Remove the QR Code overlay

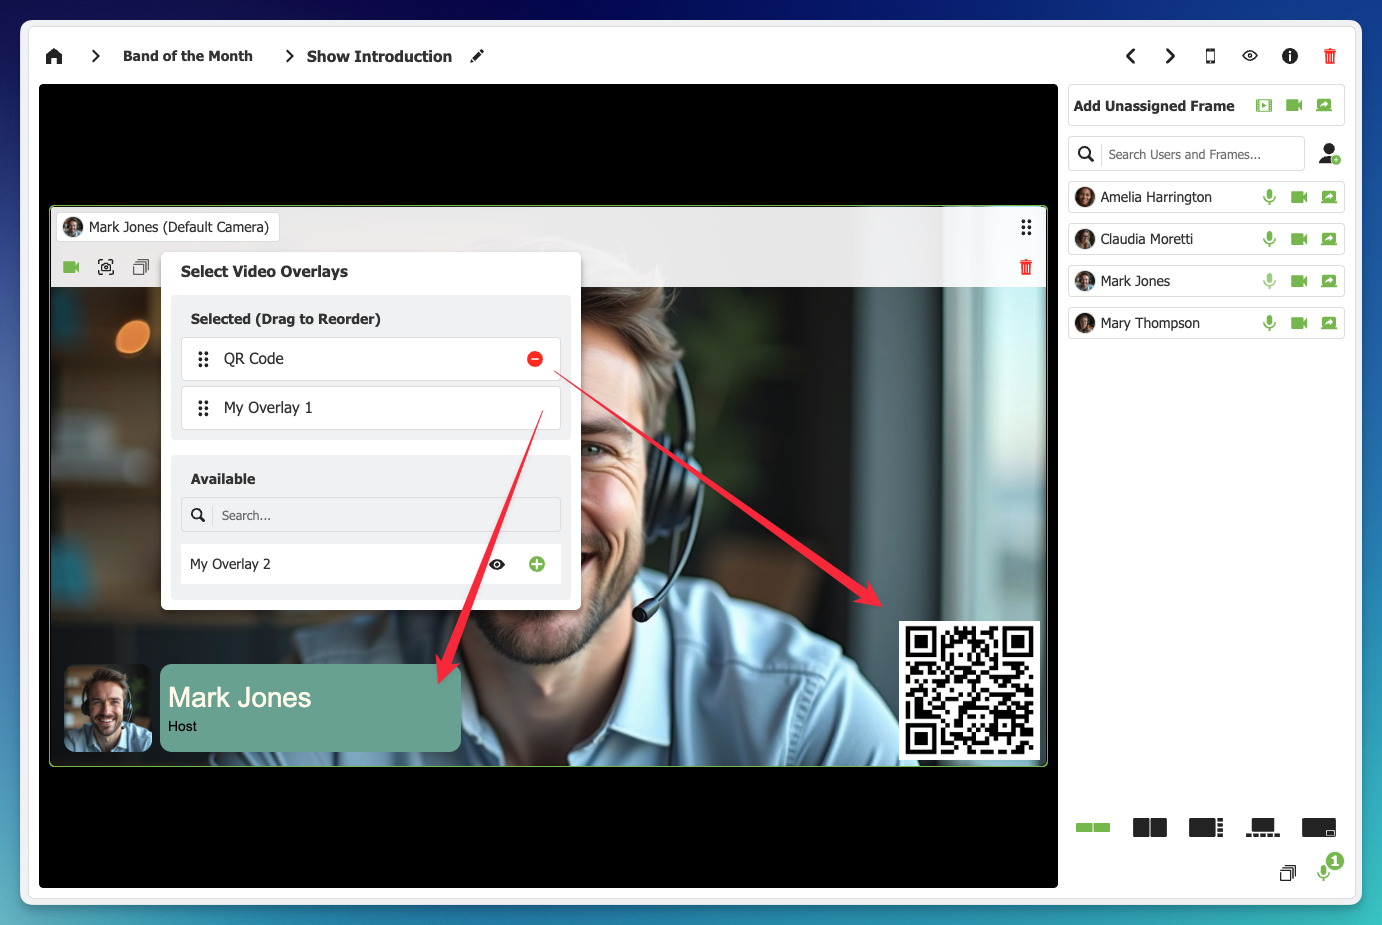tap(535, 359)
